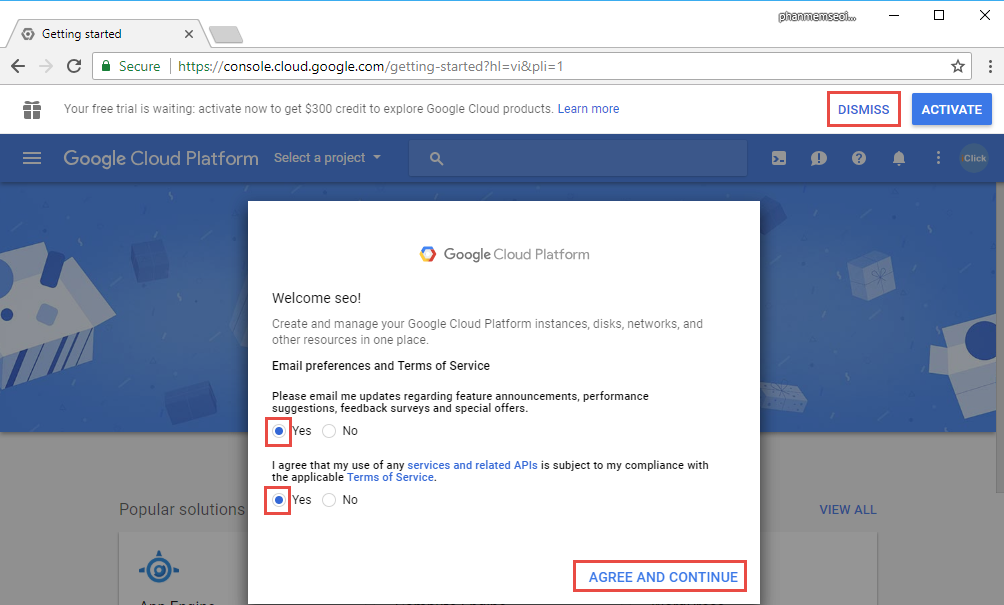The height and width of the screenshot is (605, 1004).
Task: Open the send feedback icon
Action: (x=818, y=158)
